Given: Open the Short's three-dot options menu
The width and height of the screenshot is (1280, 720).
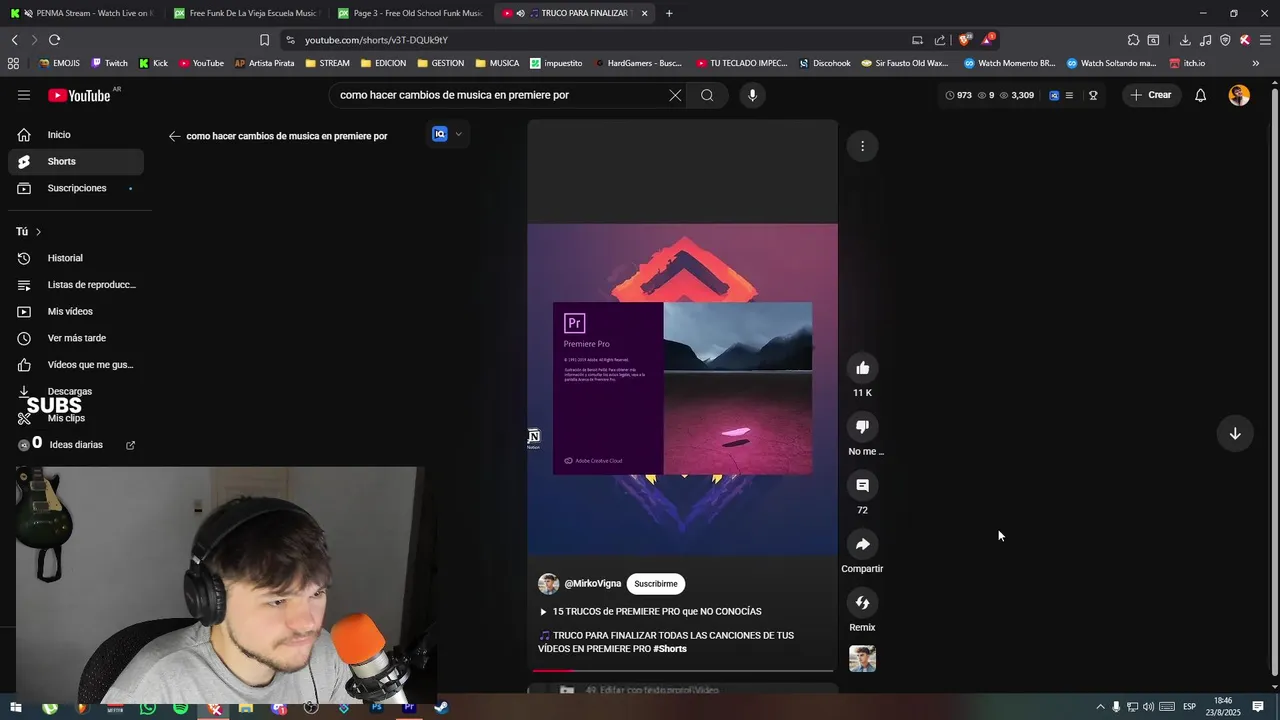Looking at the screenshot, I should point(862,146).
